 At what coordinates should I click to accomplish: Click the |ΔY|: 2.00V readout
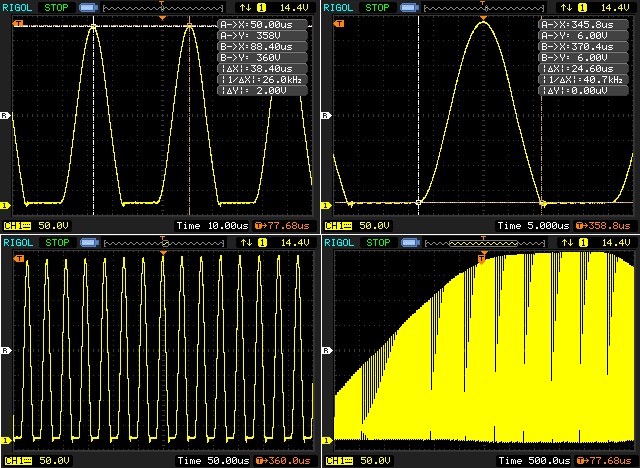point(262,91)
